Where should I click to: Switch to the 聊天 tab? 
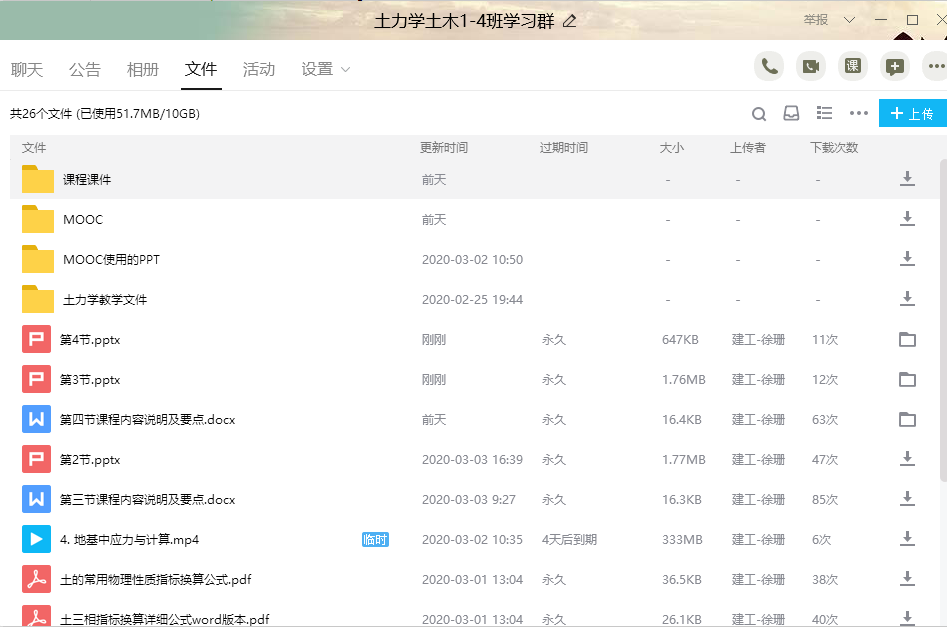27,69
